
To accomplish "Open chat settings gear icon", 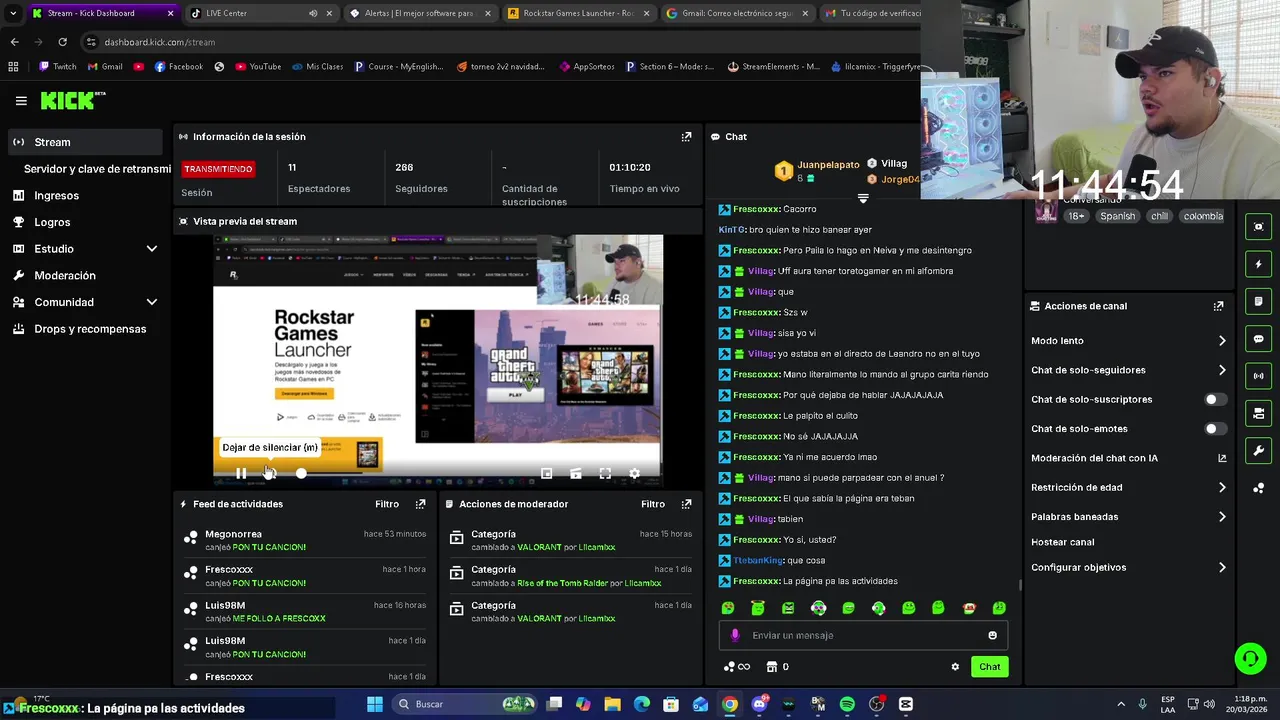I will click(955, 667).
